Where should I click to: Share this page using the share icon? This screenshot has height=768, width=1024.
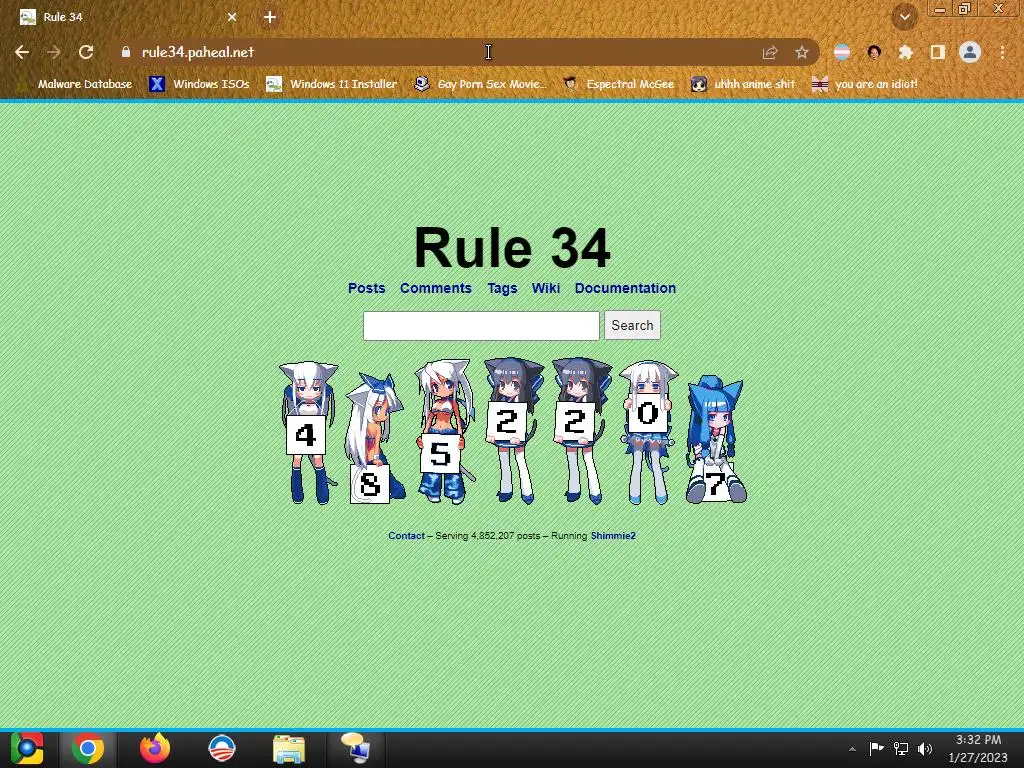coord(770,52)
